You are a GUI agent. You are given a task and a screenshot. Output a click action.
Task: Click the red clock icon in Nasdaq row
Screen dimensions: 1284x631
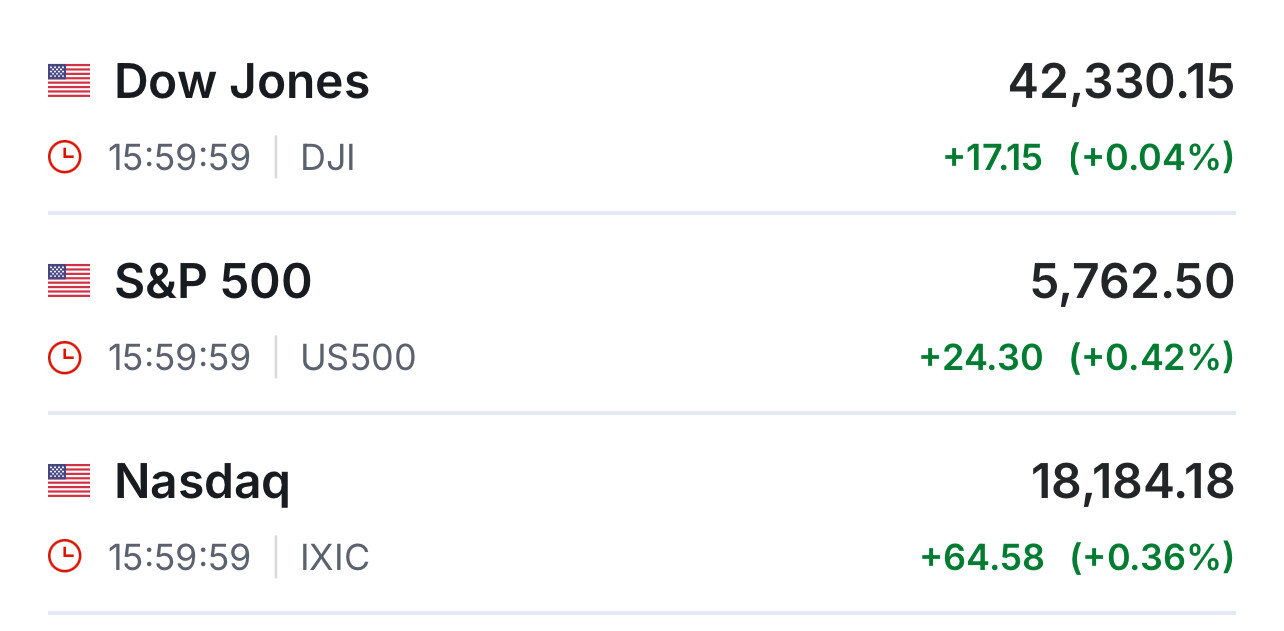point(64,557)
